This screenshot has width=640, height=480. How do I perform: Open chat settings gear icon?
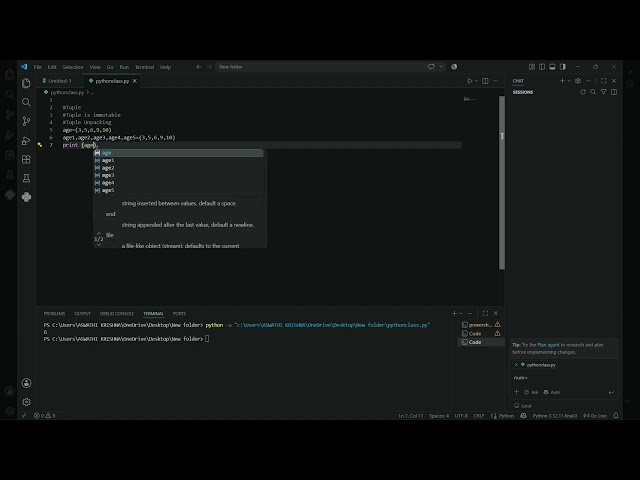tap(578, 81)
